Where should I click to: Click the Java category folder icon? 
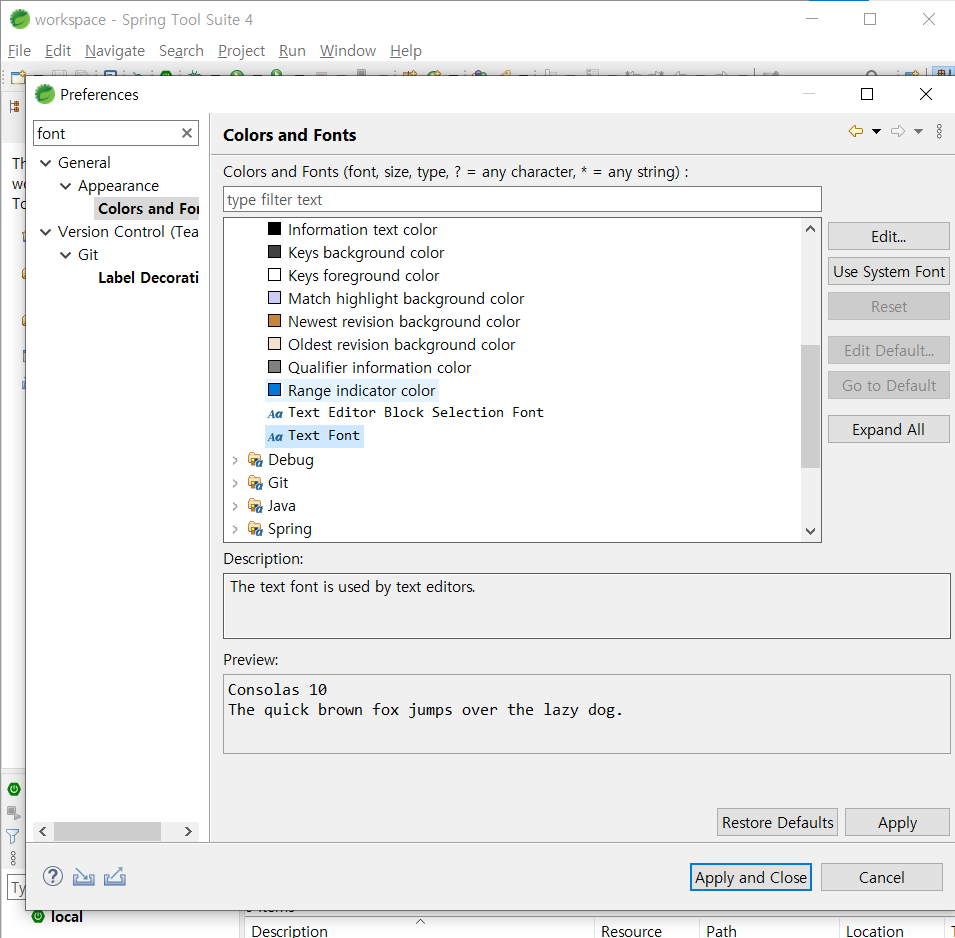255,506
